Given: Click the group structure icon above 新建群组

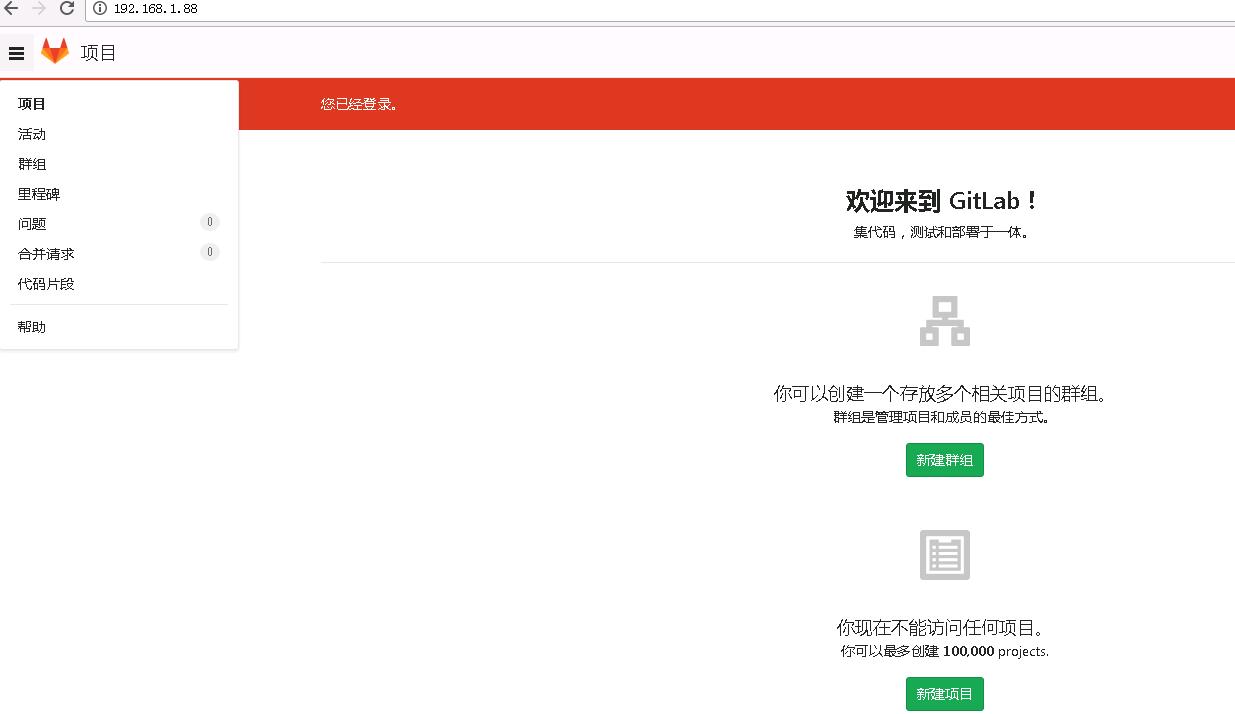Looking at the screenshot, I should point(944,320).
